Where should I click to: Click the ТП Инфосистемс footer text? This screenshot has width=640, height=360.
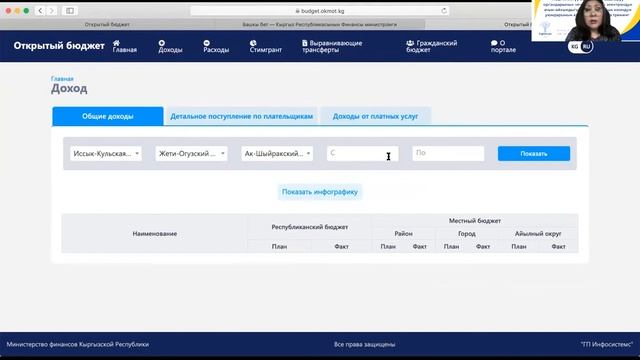tap(607, 344)
